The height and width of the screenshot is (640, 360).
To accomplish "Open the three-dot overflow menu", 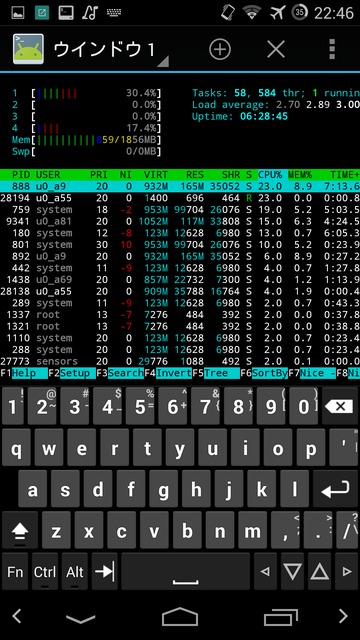I will (332, 49).
